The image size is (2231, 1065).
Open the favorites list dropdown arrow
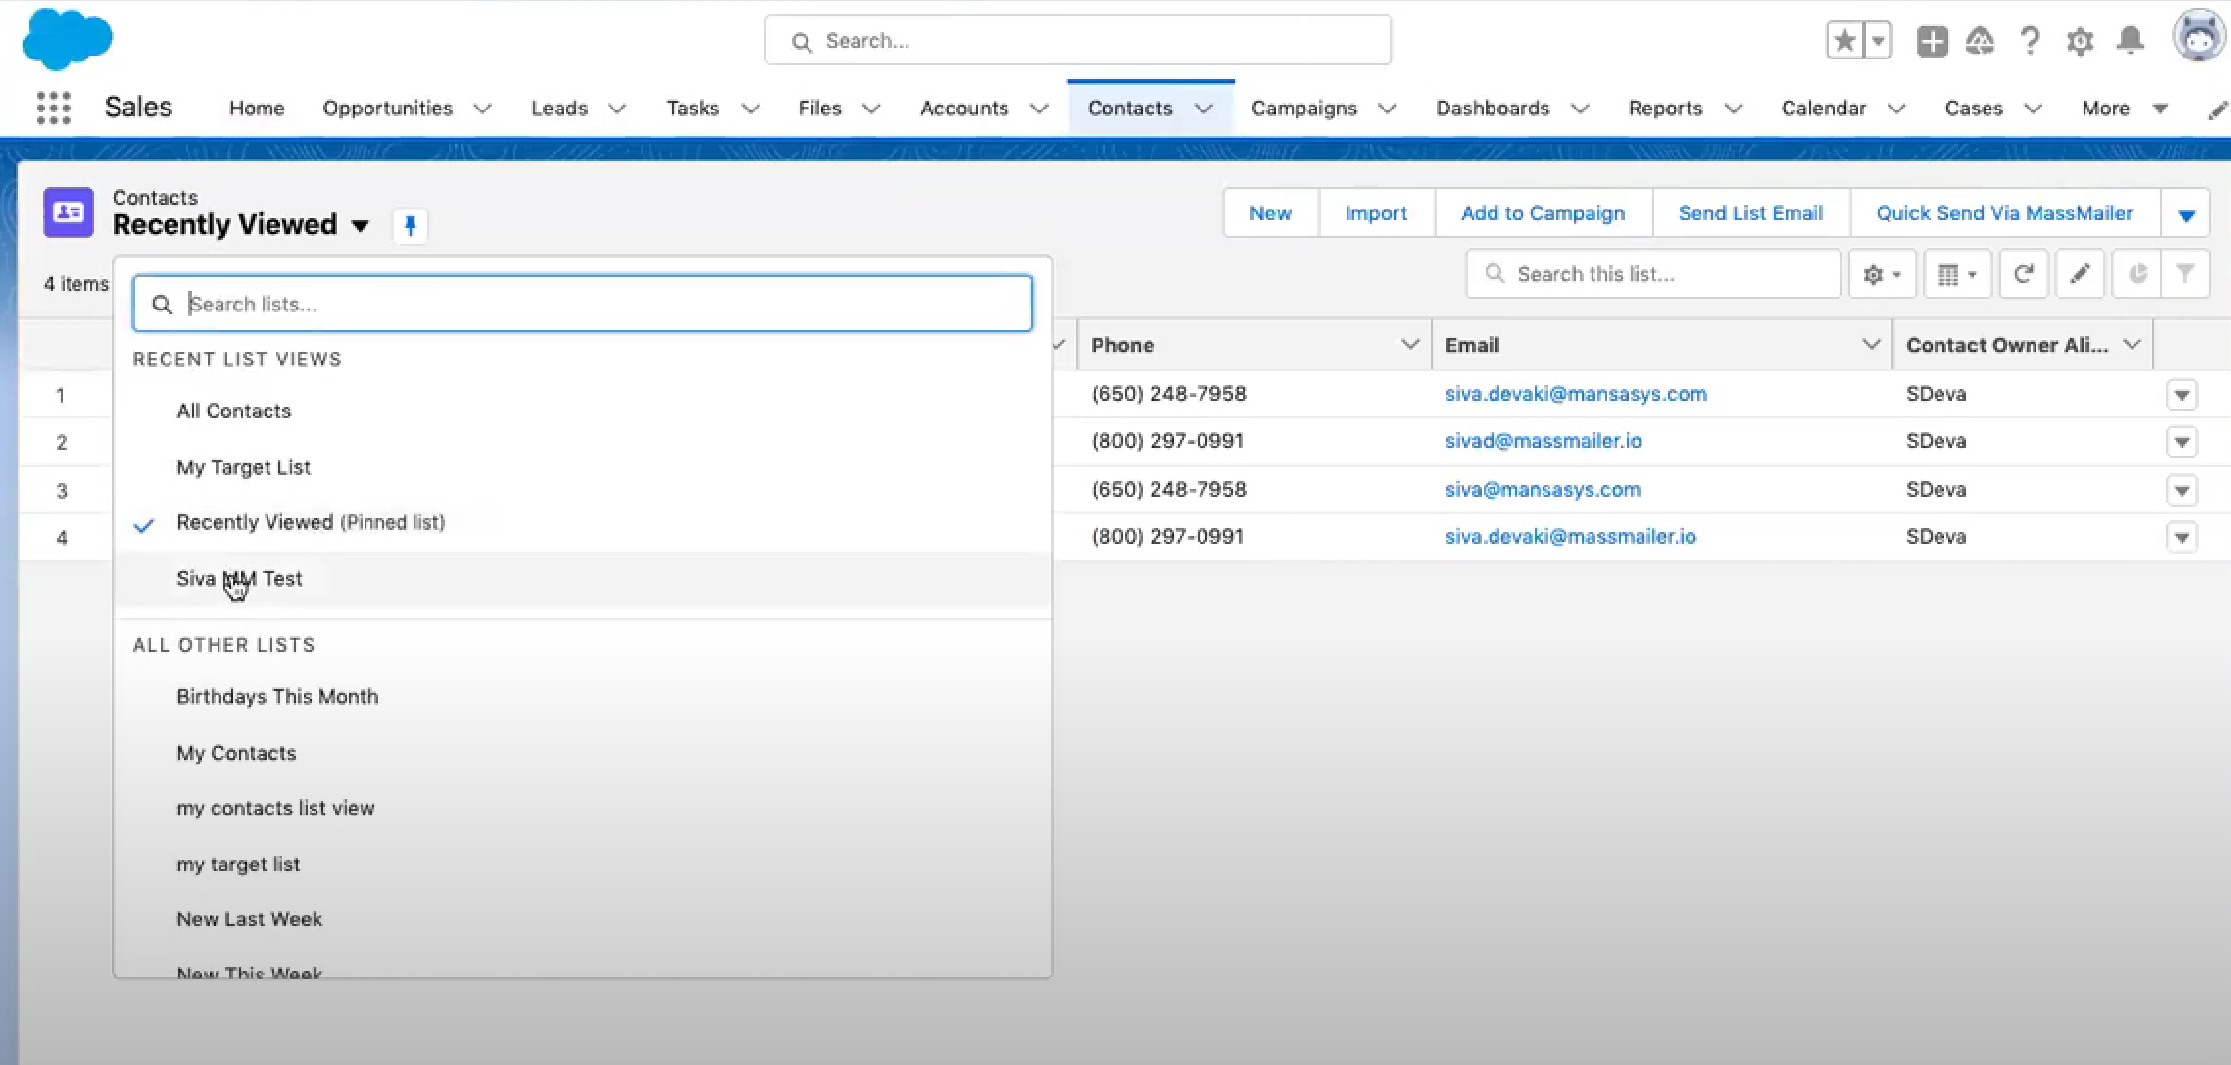[x=1878, y=41]
